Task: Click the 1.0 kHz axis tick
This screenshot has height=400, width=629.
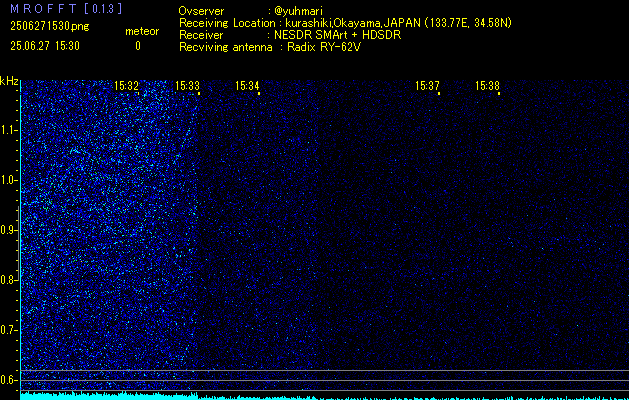Action: click(9, 180)
